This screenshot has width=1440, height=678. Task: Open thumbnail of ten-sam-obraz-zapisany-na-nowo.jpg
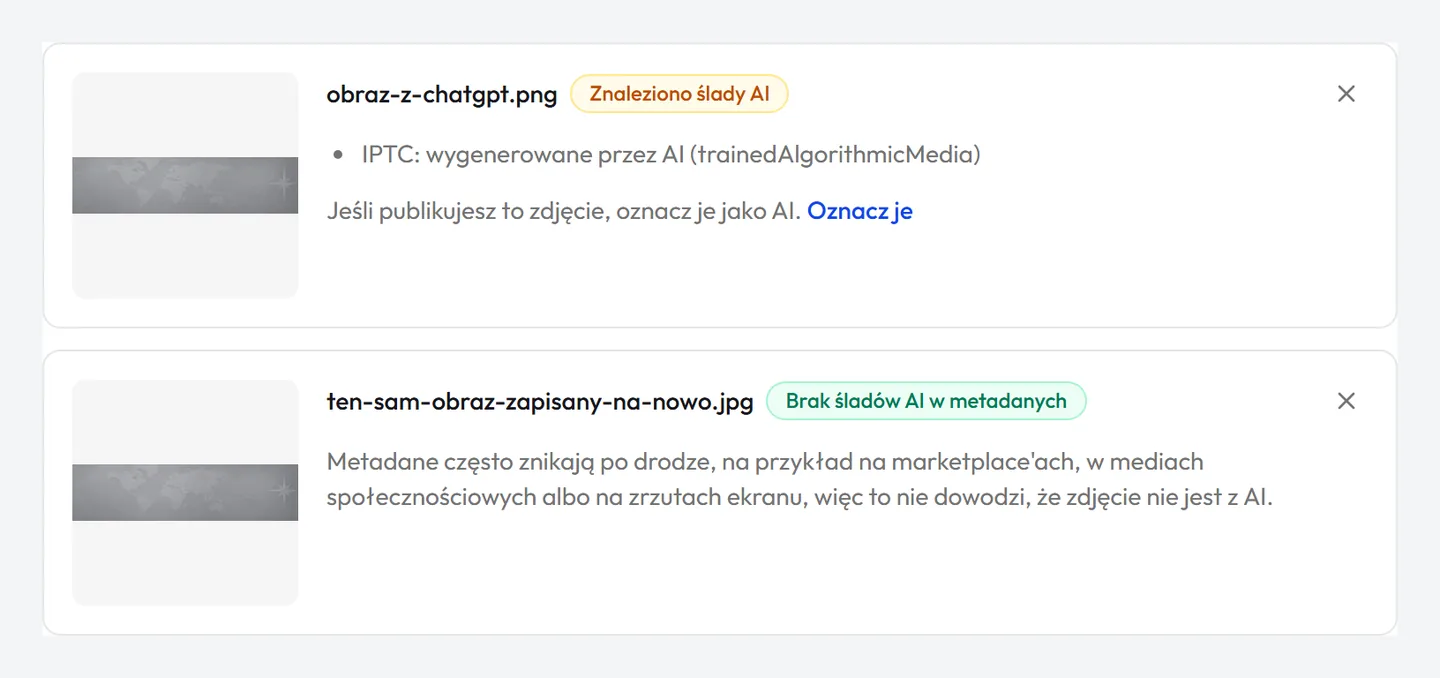point(185,492)
